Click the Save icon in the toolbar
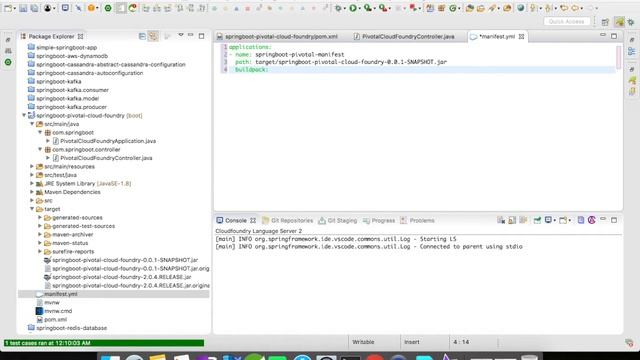This screenshot has width=640, height=360. [x=23, y=8]
